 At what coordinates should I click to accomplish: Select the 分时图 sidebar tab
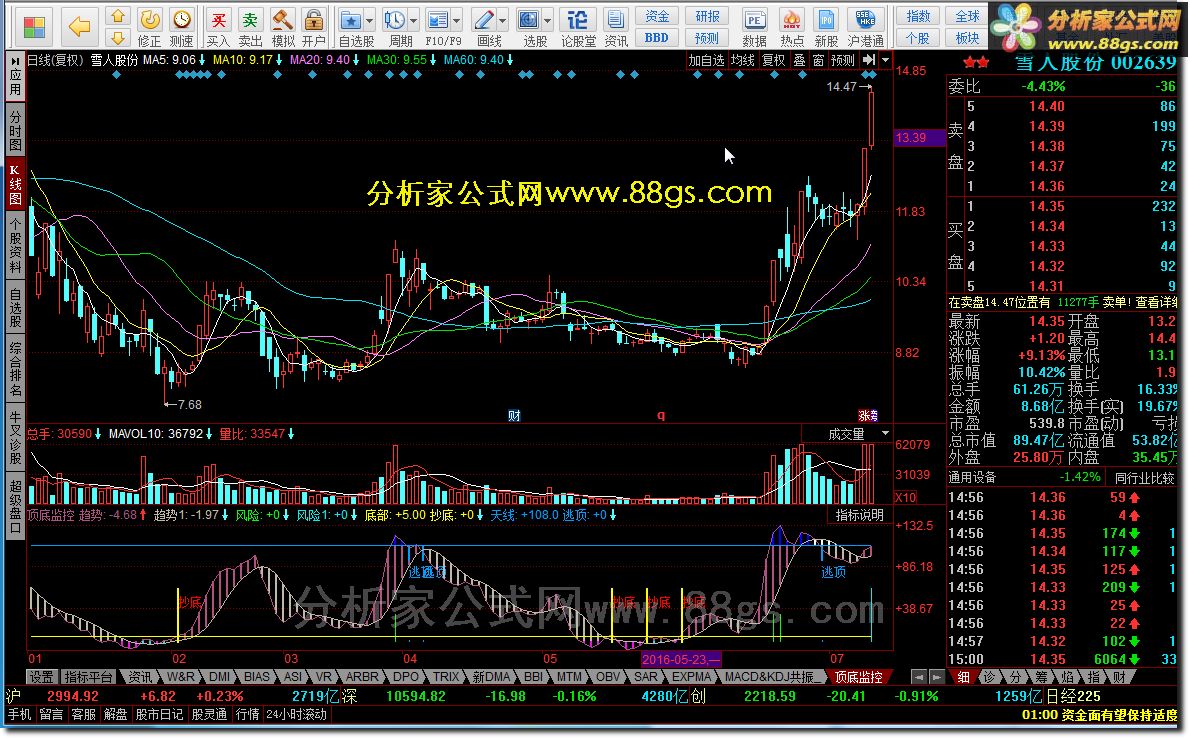pos(15,130)
